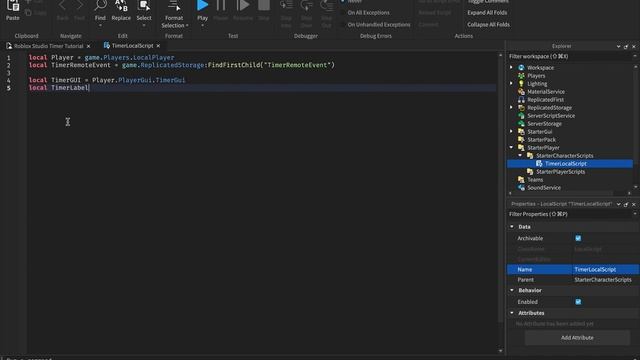Viewport: 640px width, 360px height.
Task: Click the Teams service icon
Action: [521, 180]
